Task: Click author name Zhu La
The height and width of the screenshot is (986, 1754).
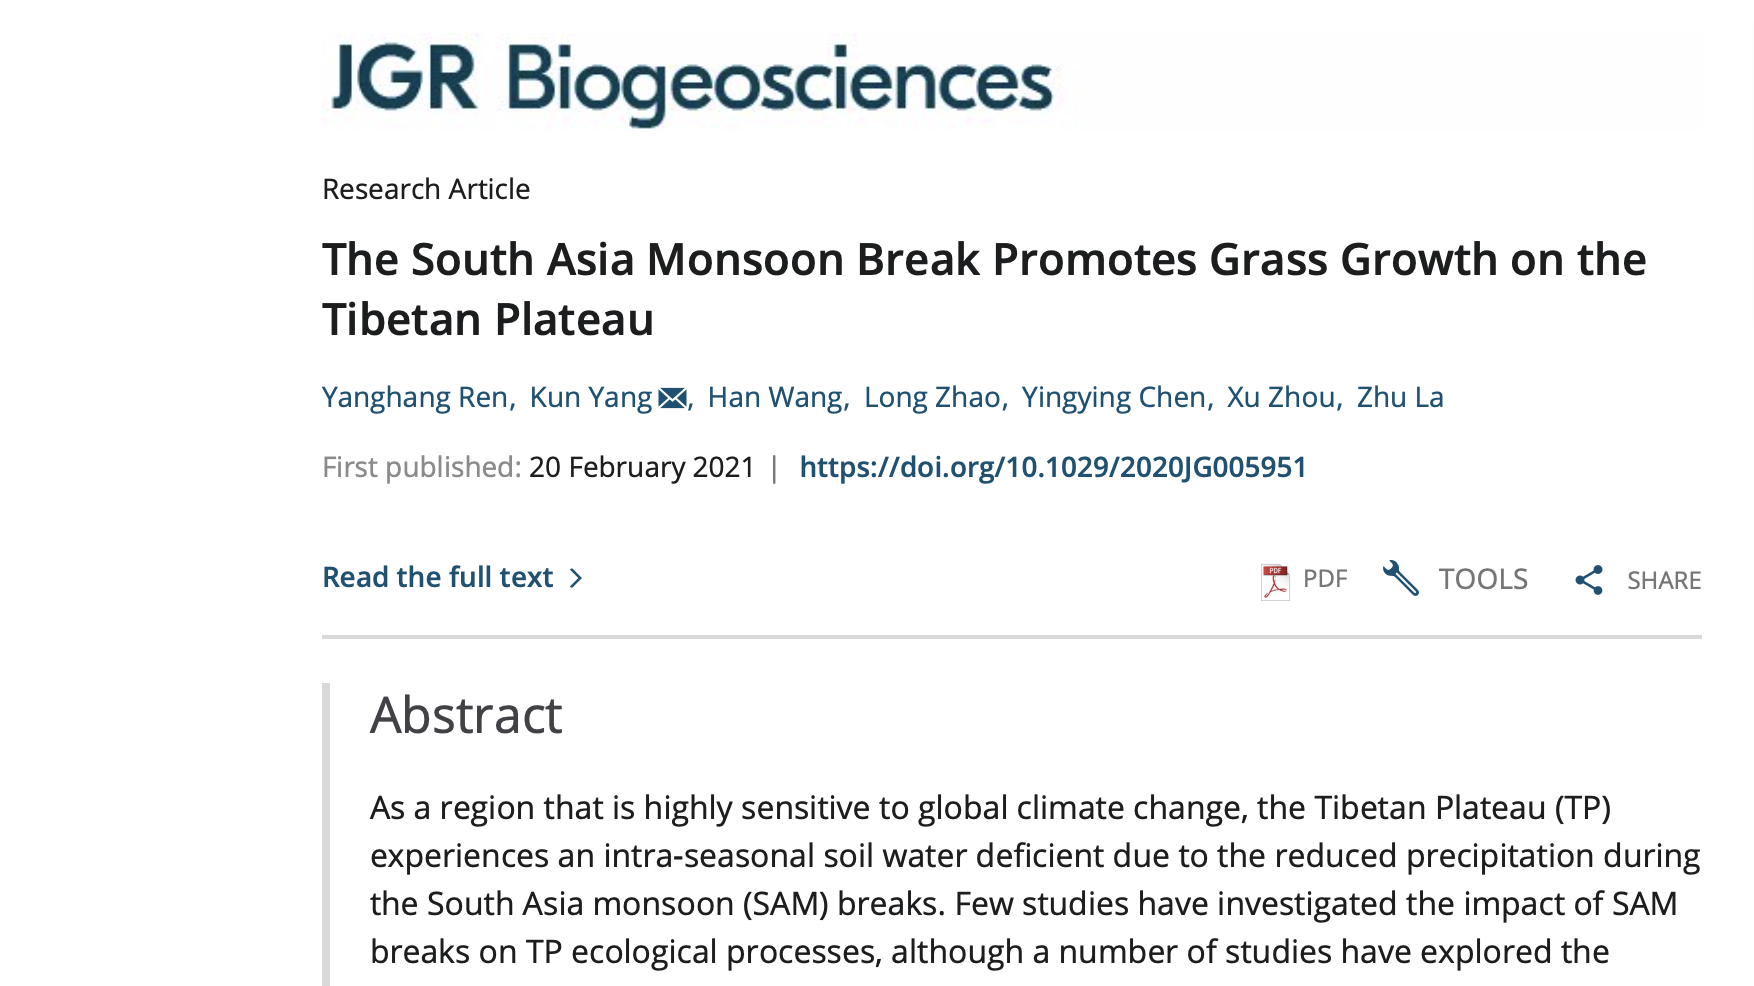Action: (1400, 397)
